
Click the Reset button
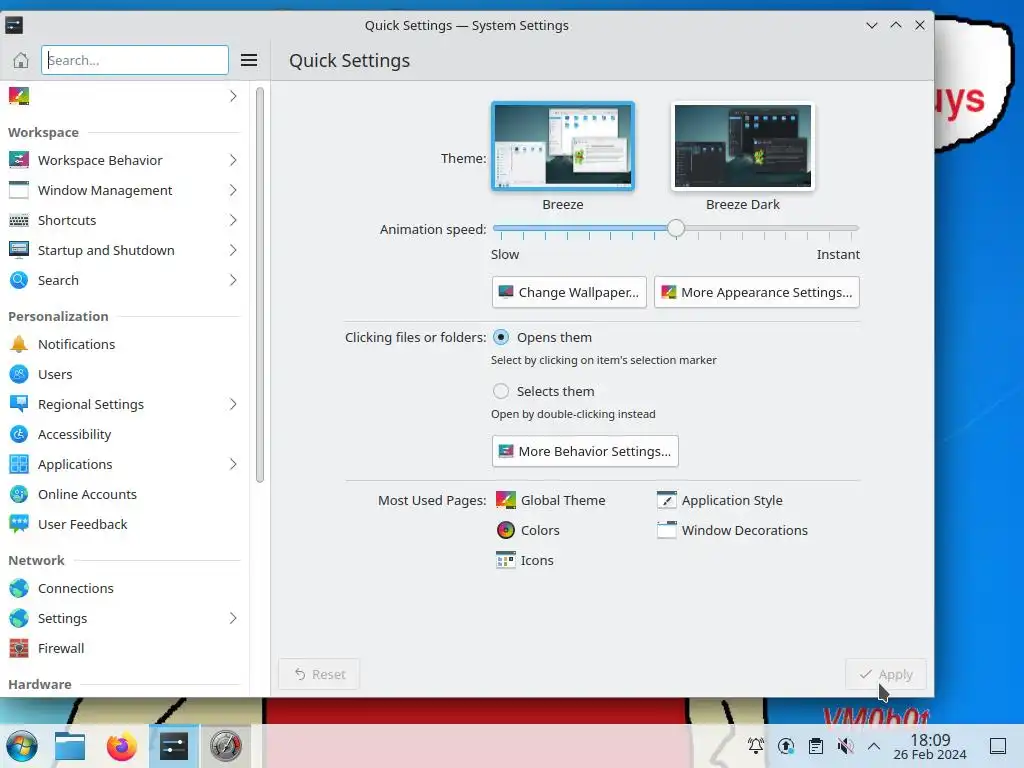[x=319, y=674]
